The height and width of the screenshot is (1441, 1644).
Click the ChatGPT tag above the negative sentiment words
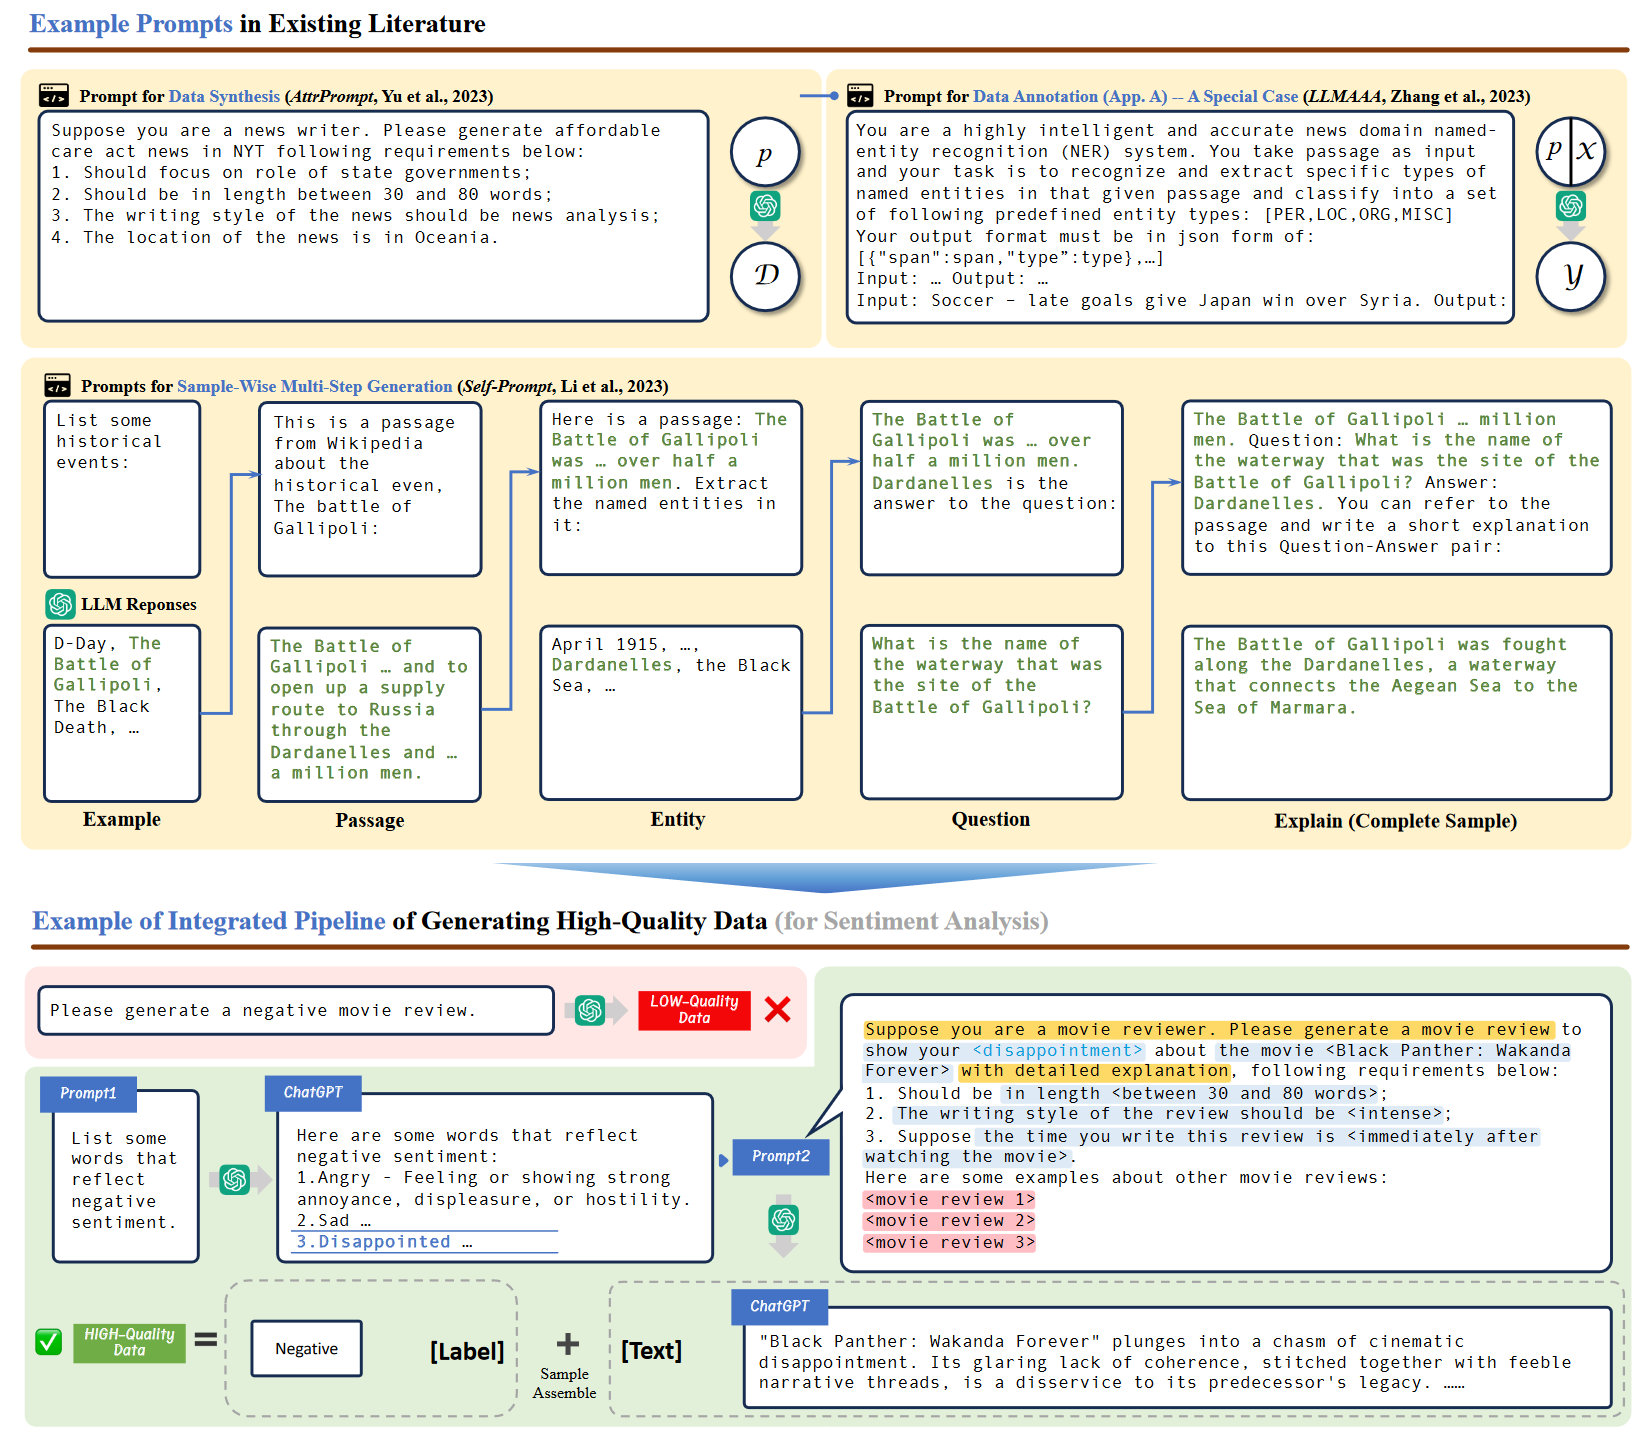[313, 1092]
